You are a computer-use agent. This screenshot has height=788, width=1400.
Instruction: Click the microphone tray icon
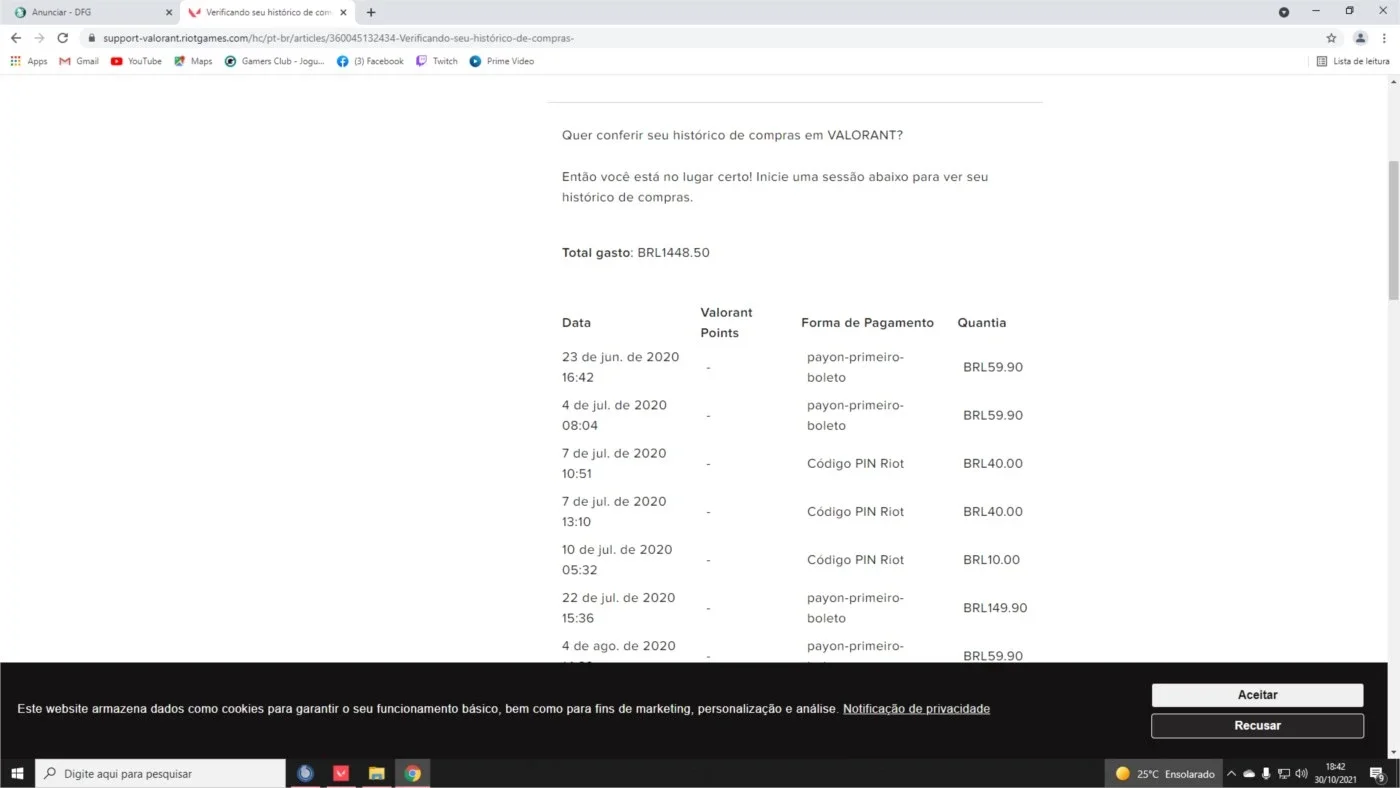pos(1266,774)
